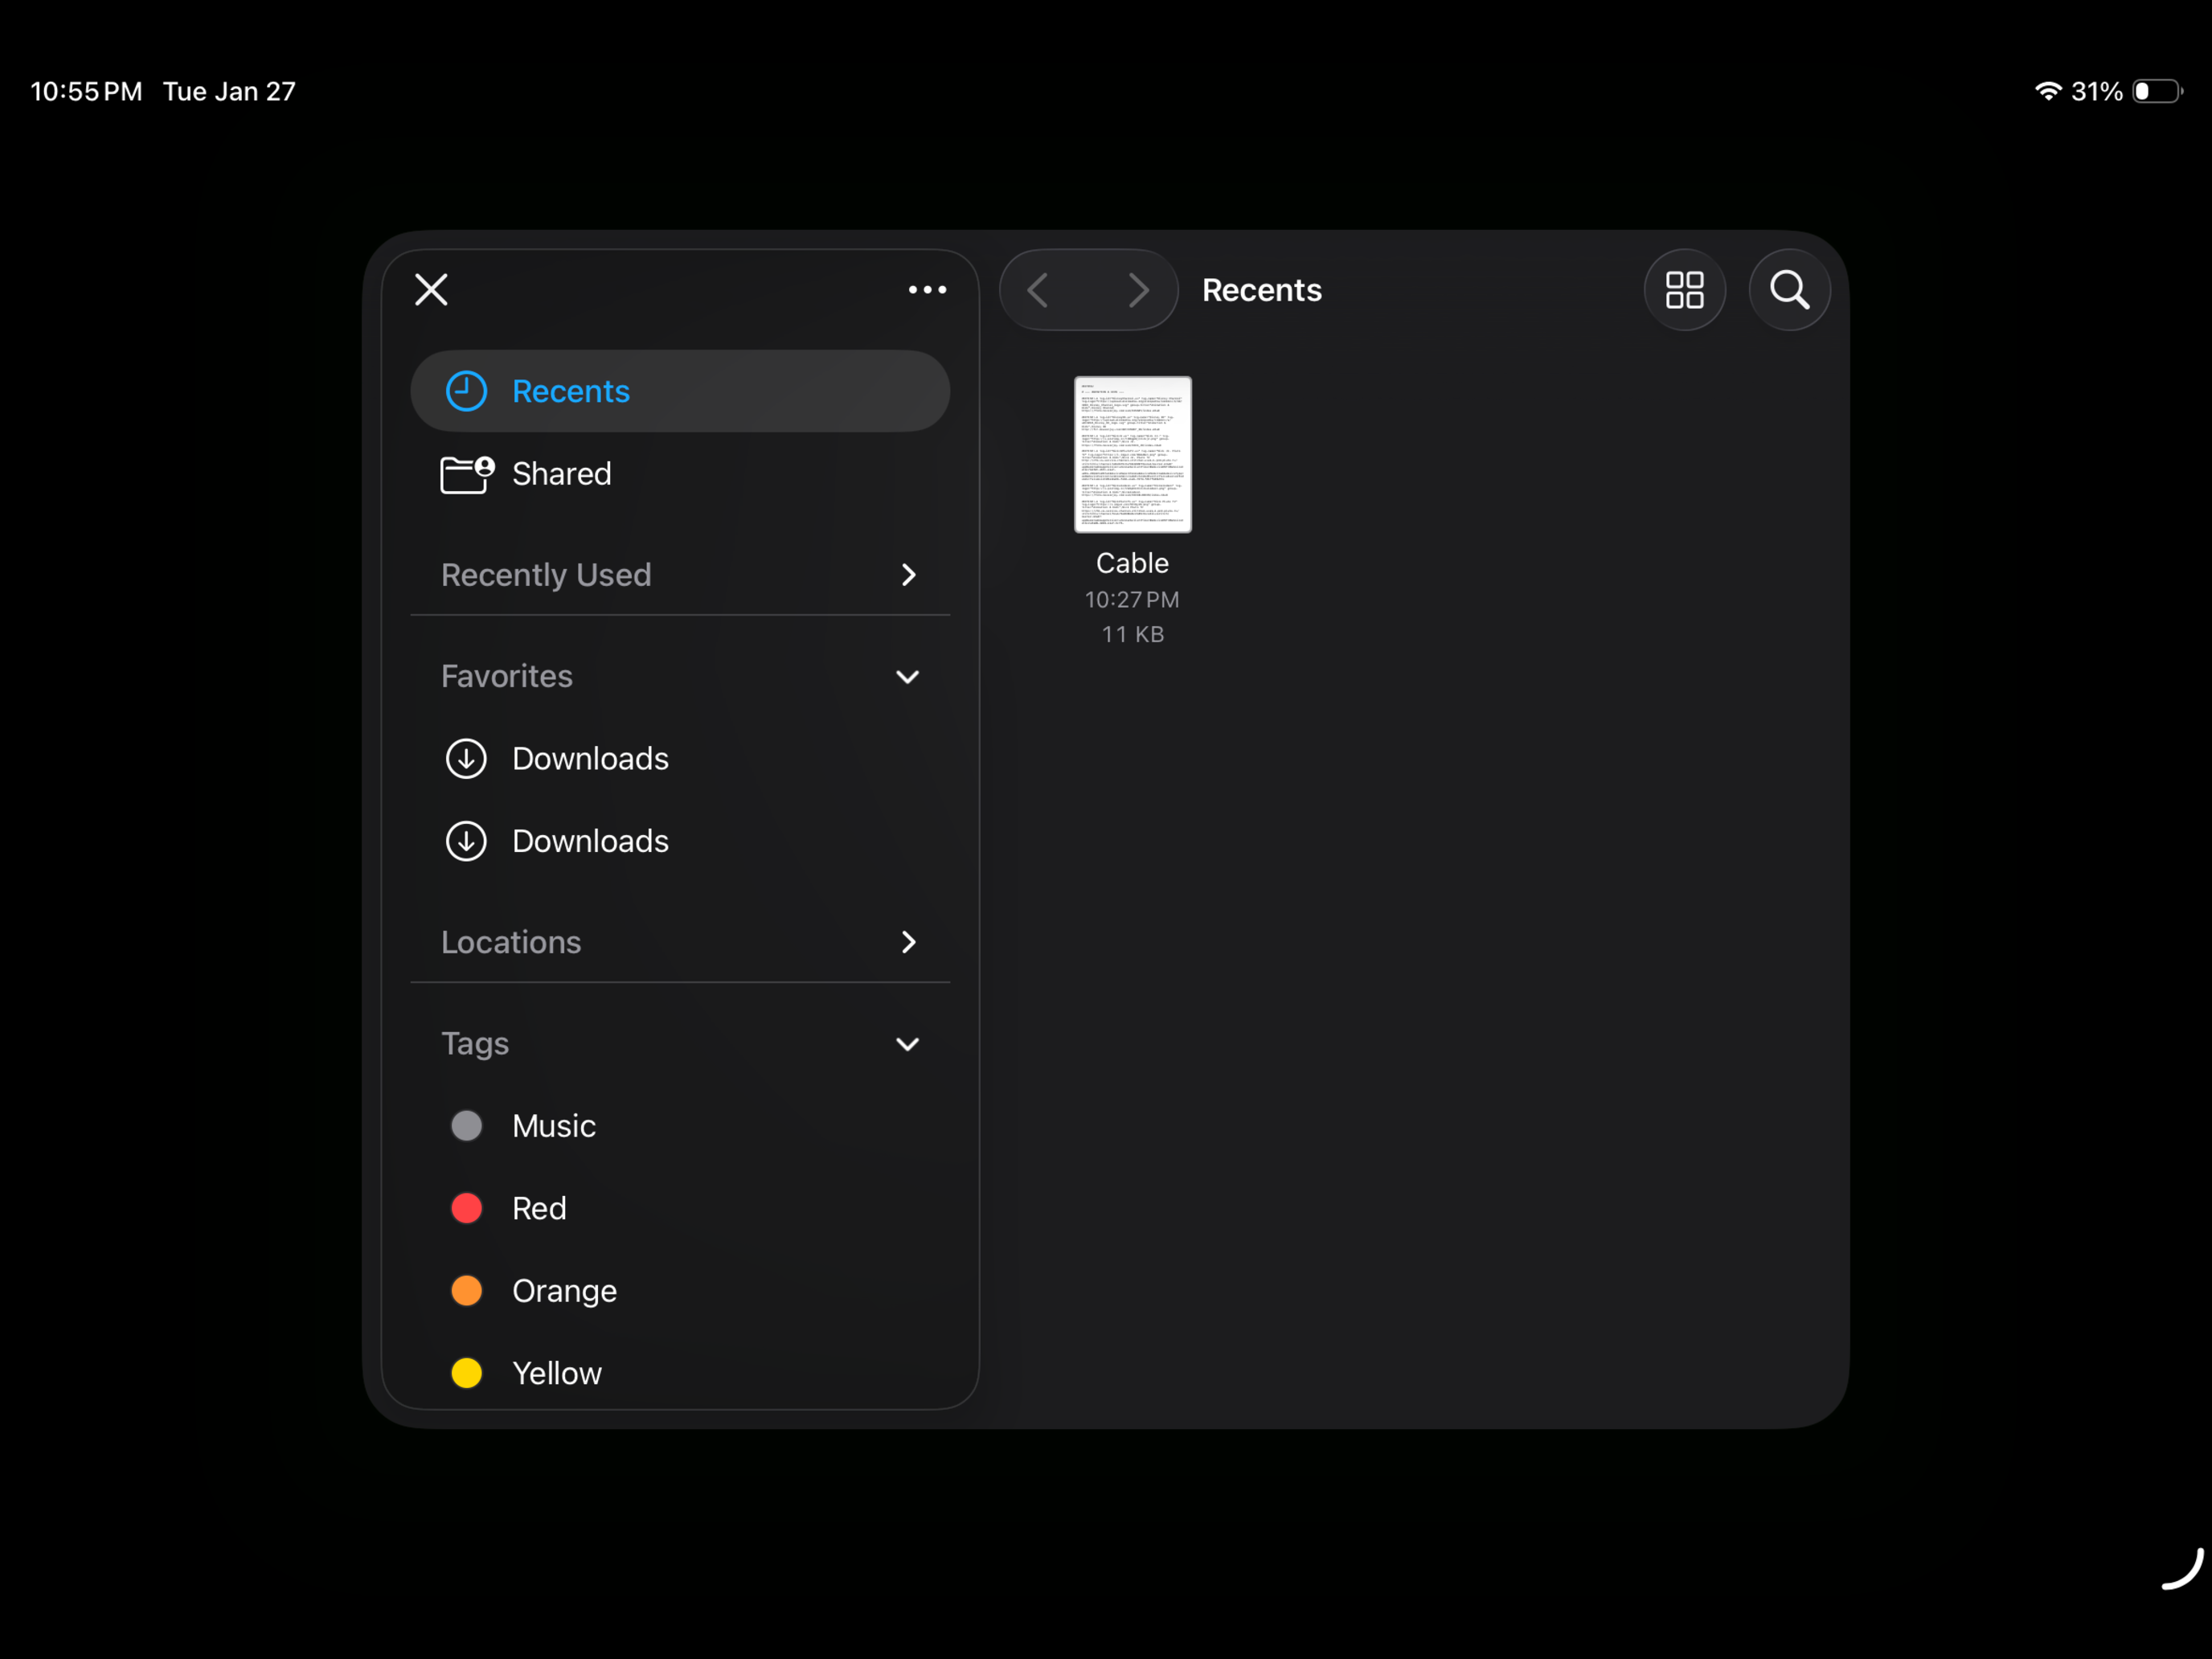Expand the Recently Used section chevron
The height and width of the screenshot is (1659, 2212).
coord(908,575)
